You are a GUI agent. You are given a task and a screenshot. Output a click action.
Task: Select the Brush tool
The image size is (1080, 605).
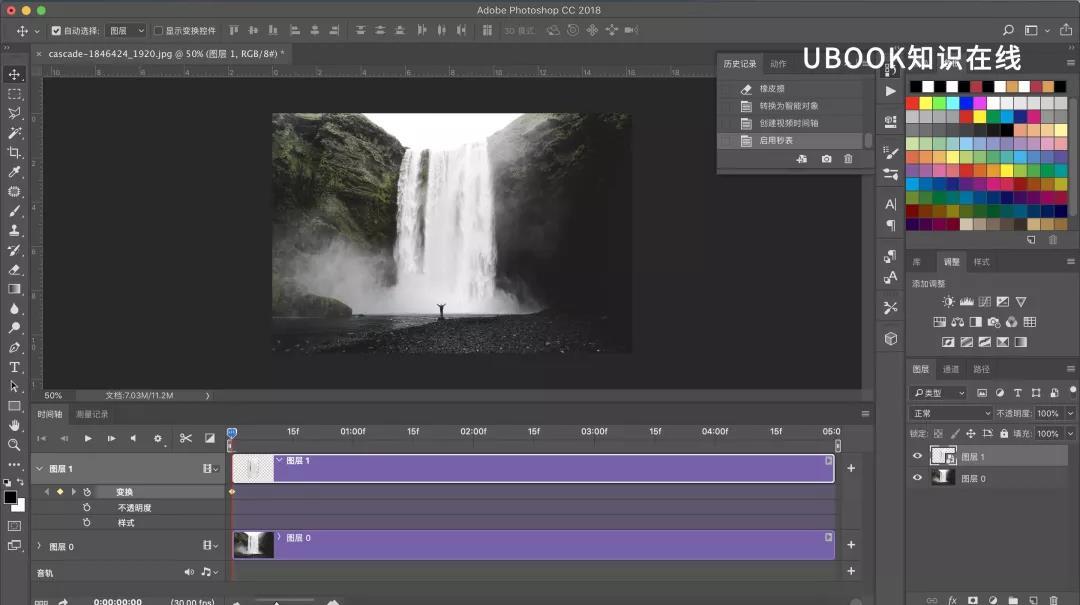pyautogui.click(x=14, y=211)
